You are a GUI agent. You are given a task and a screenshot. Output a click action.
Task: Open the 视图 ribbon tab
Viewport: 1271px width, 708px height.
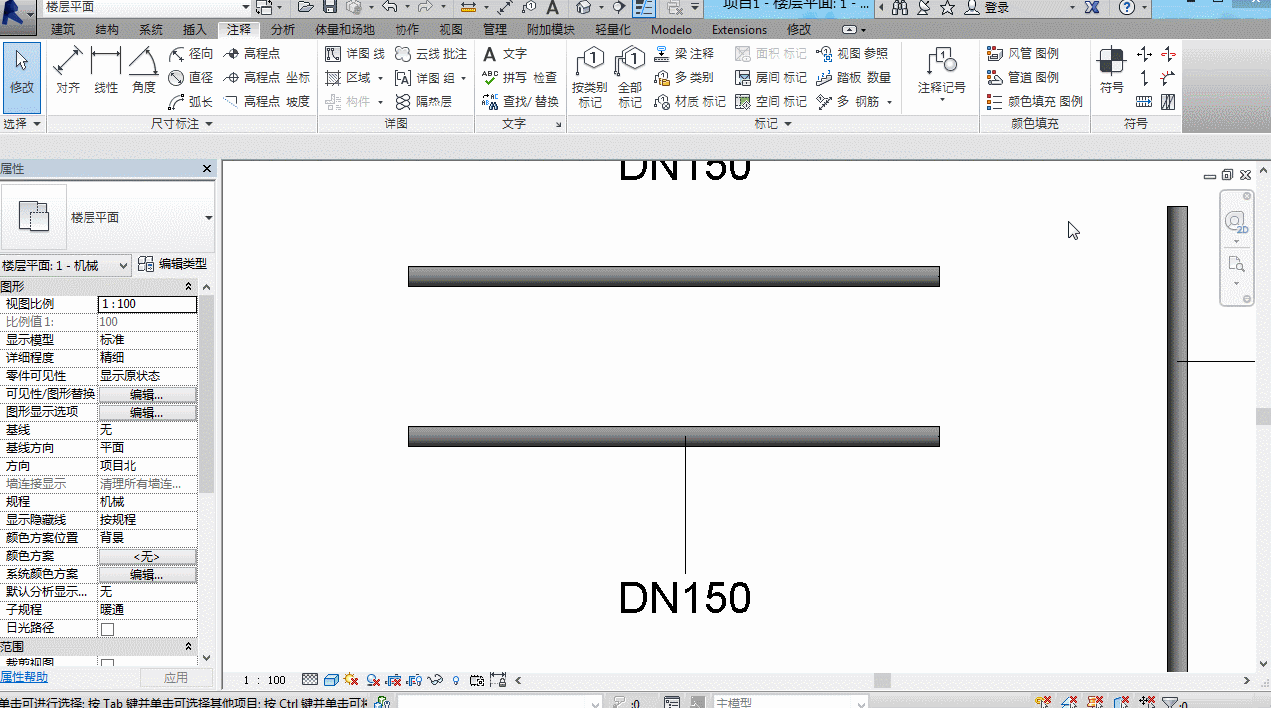[x=451, y=30]
